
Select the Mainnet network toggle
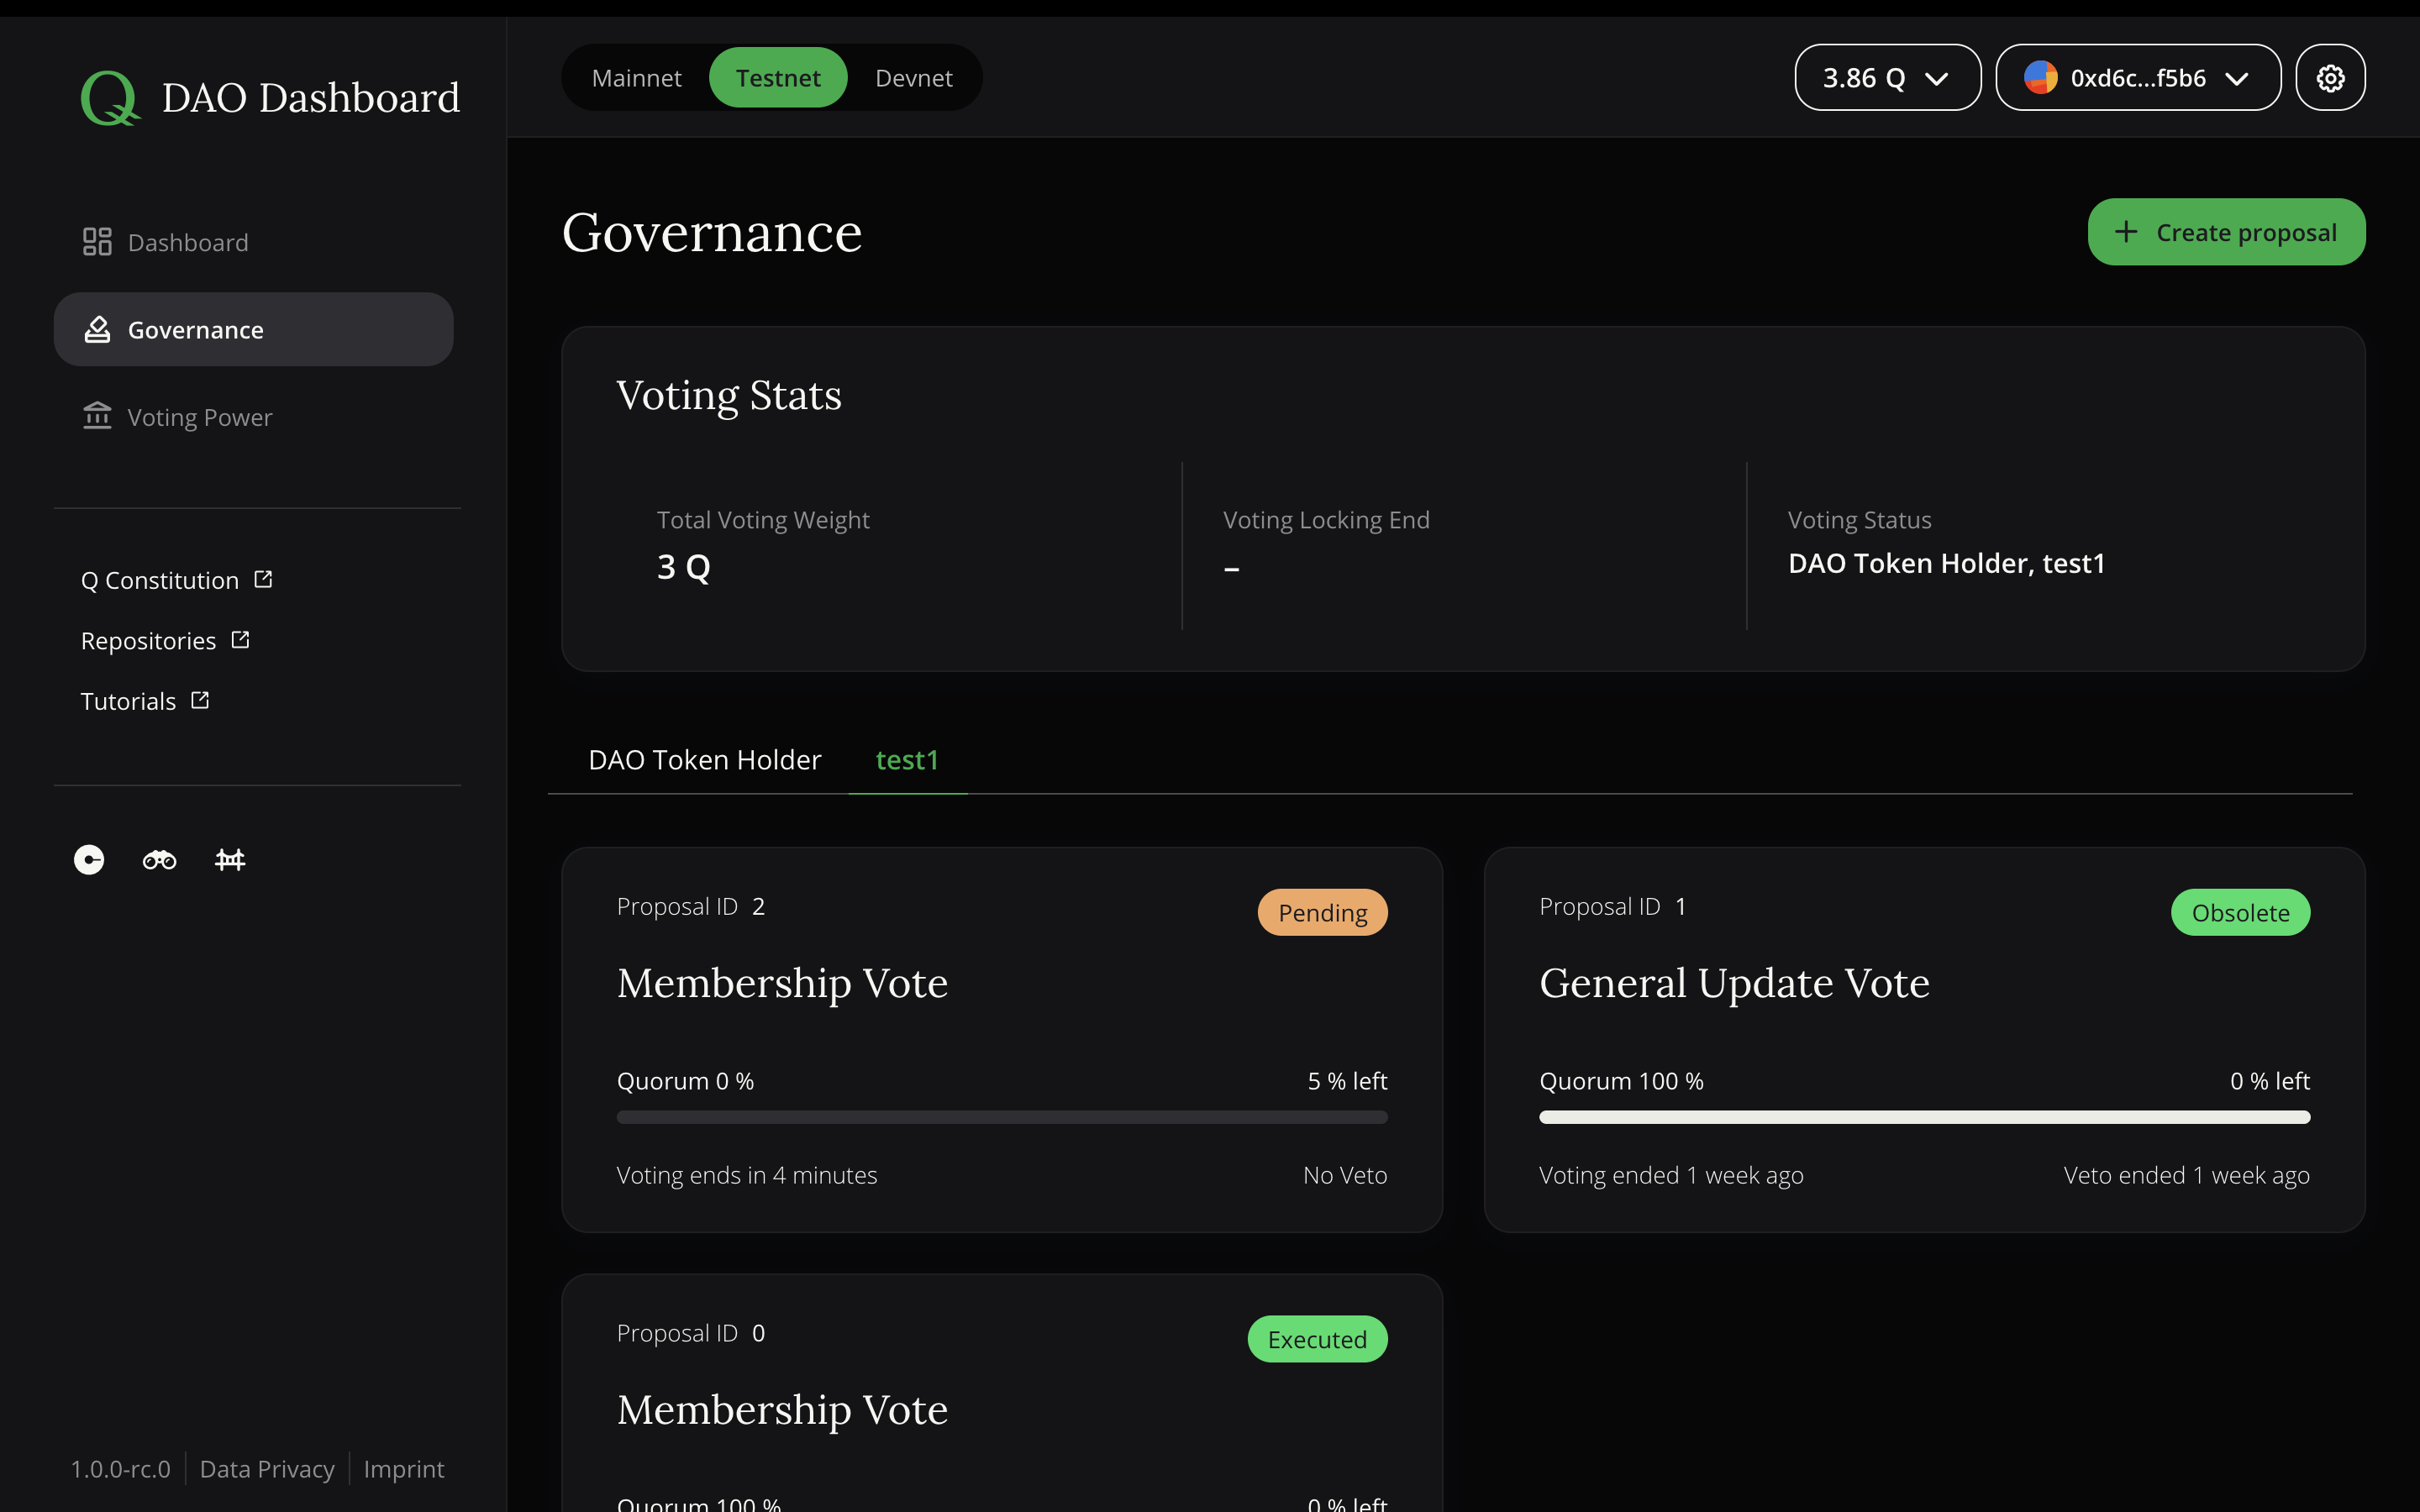pos(636,76)
